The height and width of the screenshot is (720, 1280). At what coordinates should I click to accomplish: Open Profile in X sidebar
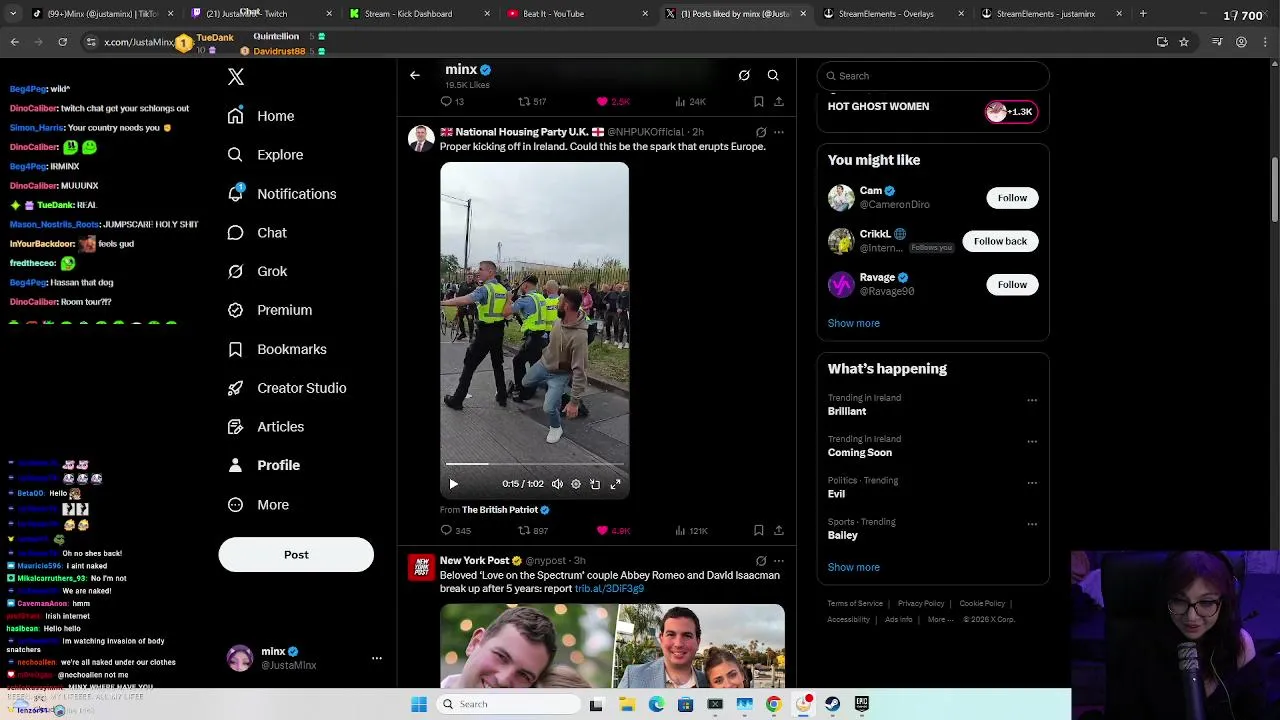pyautogui.click(x=264, y=465)
